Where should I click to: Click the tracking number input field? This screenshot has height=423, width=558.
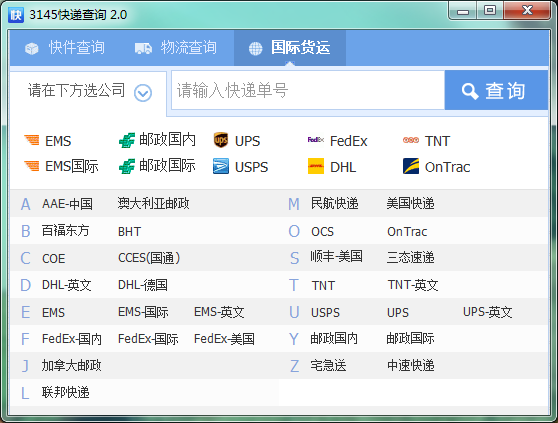click(x=308, y=90)
